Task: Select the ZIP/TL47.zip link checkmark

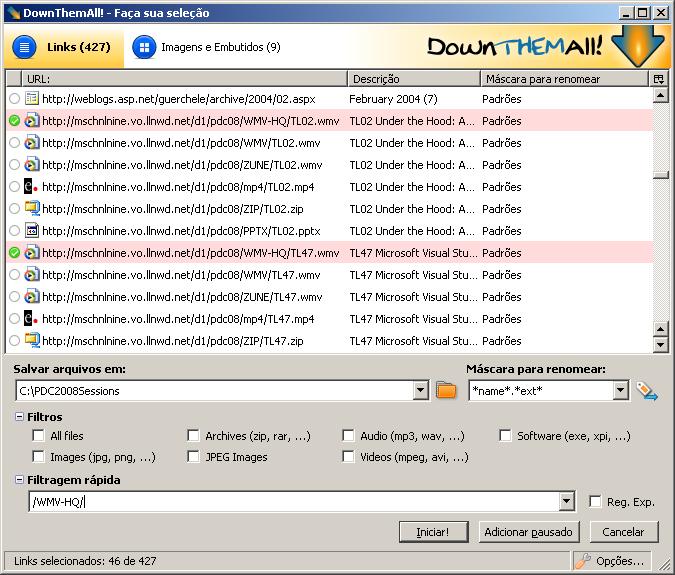Action: coord(14,340)
